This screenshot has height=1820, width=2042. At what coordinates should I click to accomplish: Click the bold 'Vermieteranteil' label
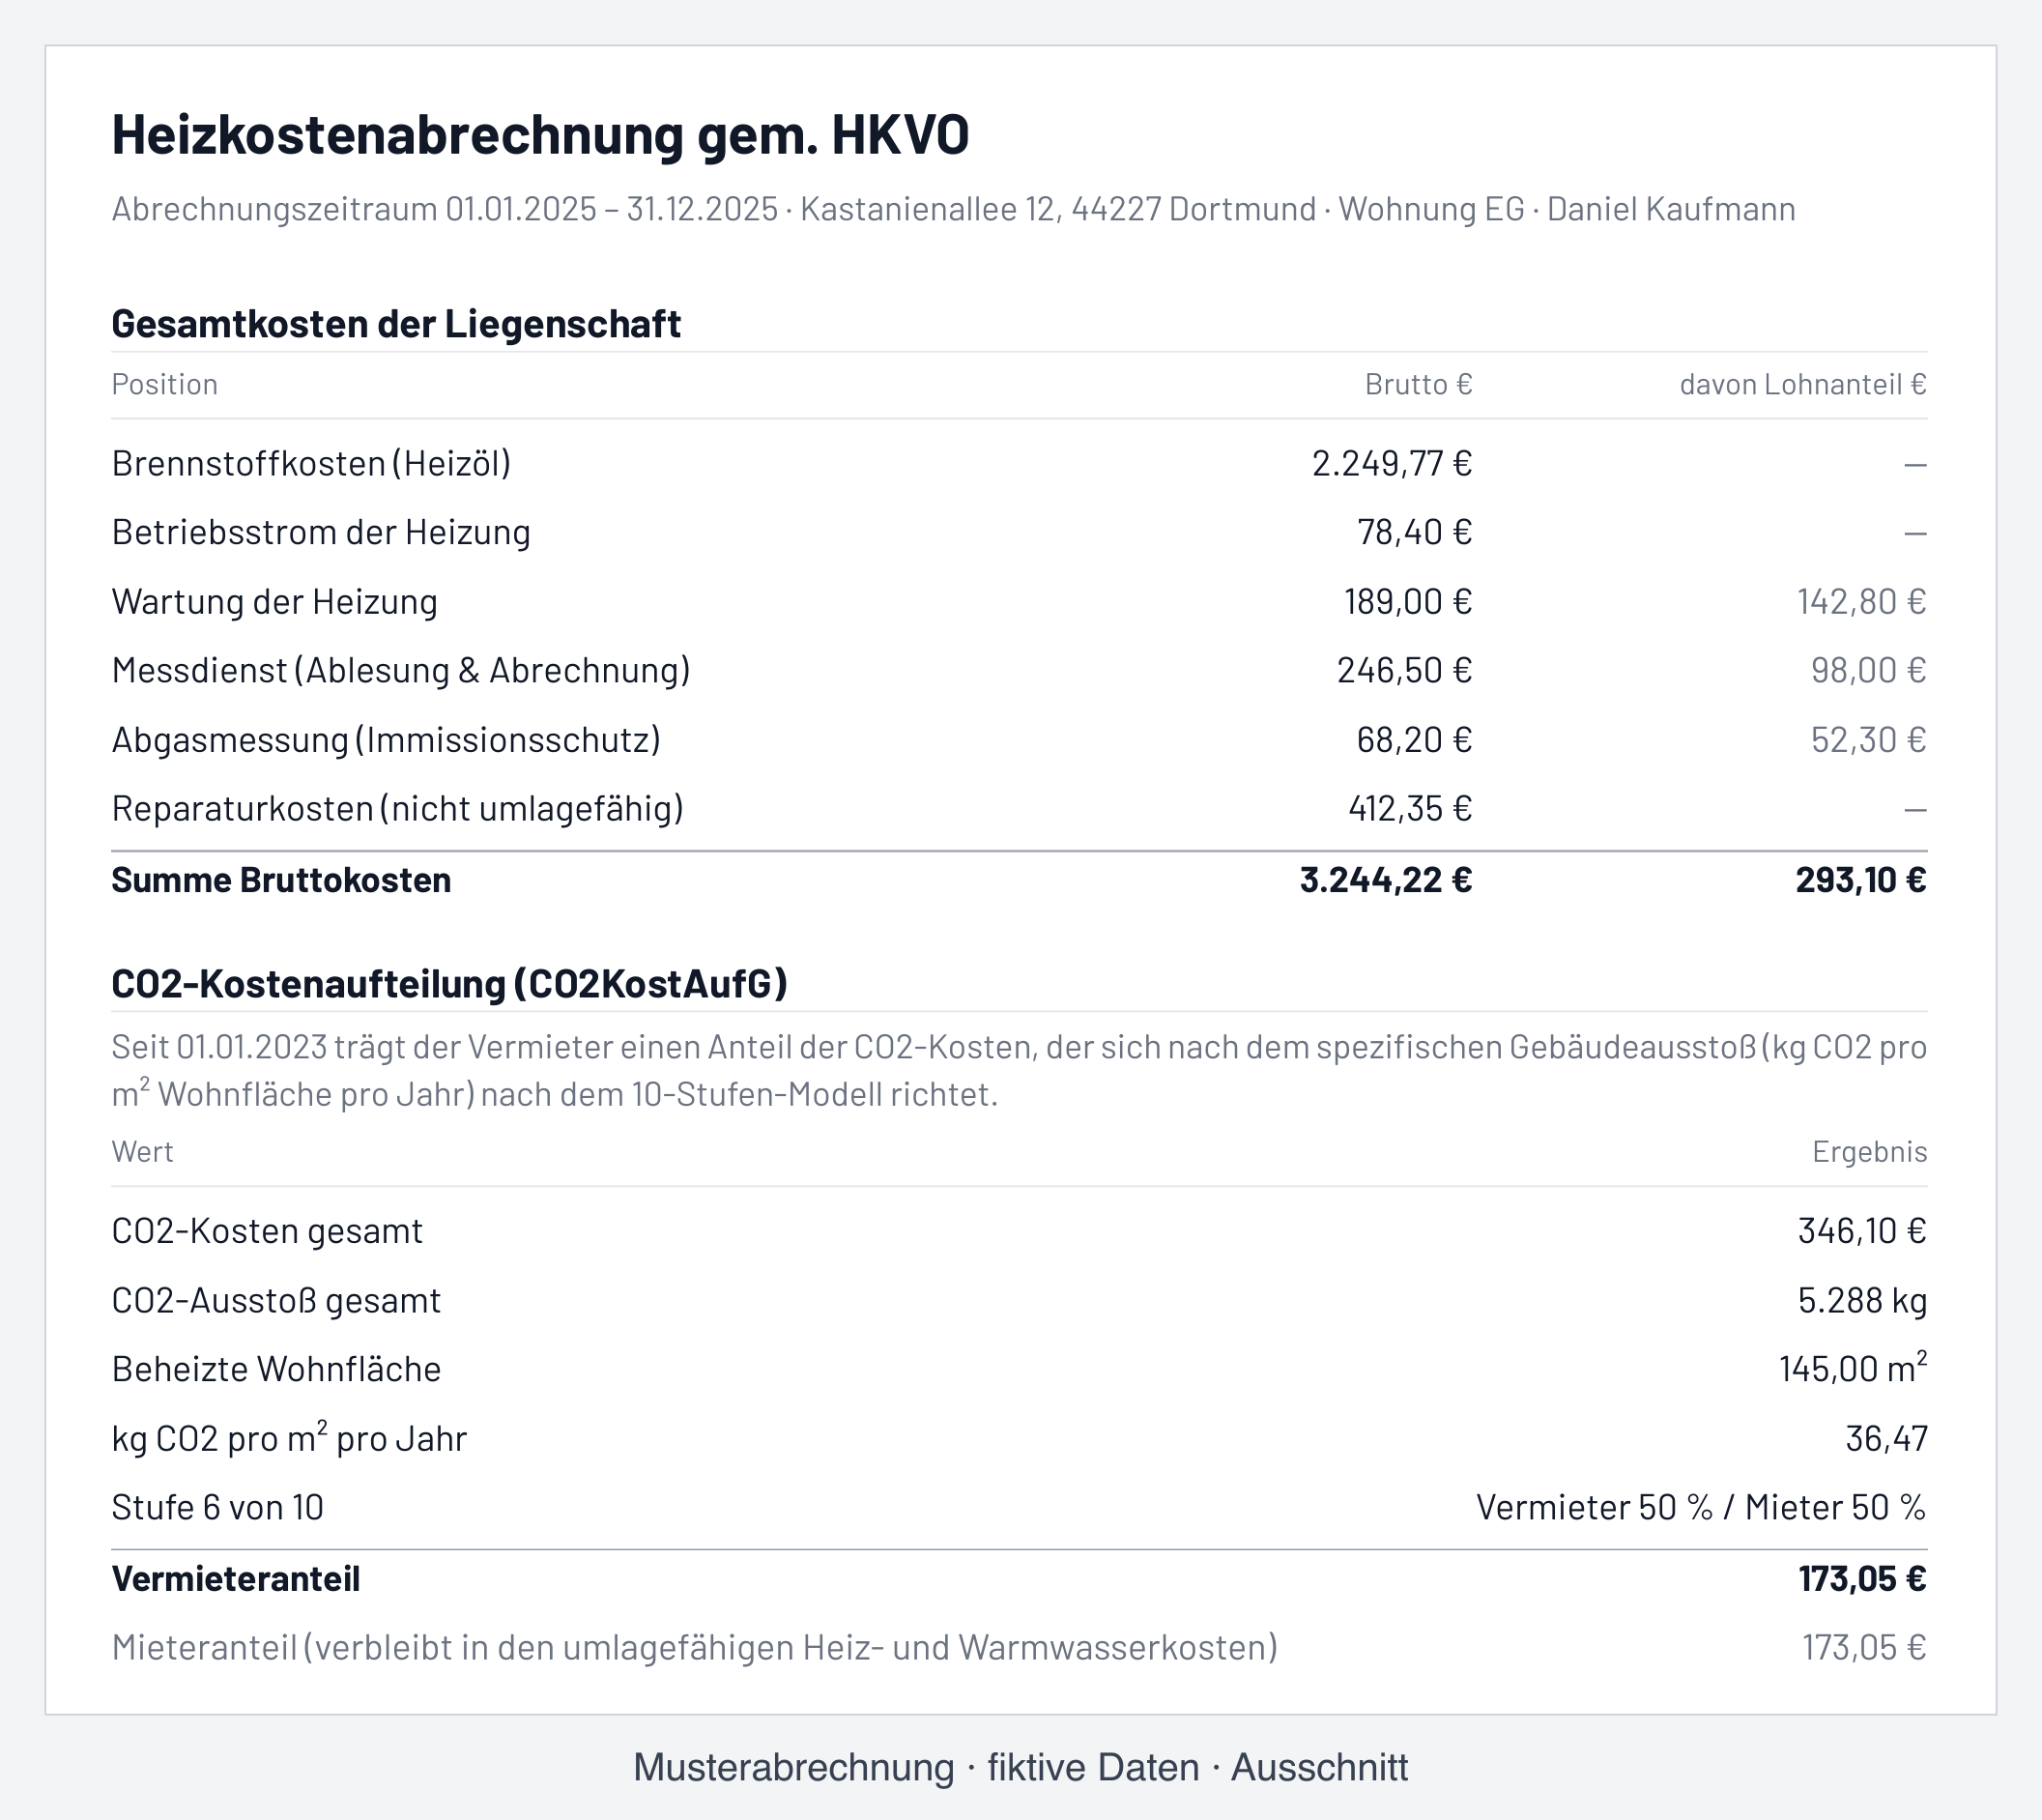tap(235, 1580)
